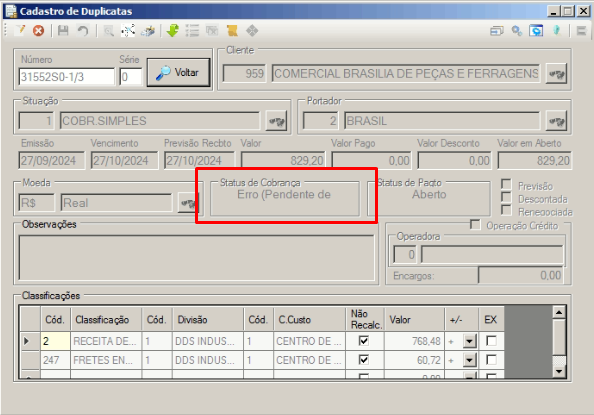Open the Portador lookup button

[x=556, y=121]
